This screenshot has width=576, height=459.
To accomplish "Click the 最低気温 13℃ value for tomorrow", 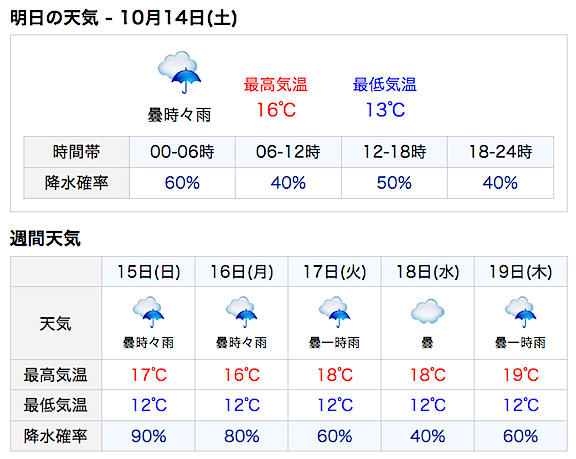I will coord(385,110).
